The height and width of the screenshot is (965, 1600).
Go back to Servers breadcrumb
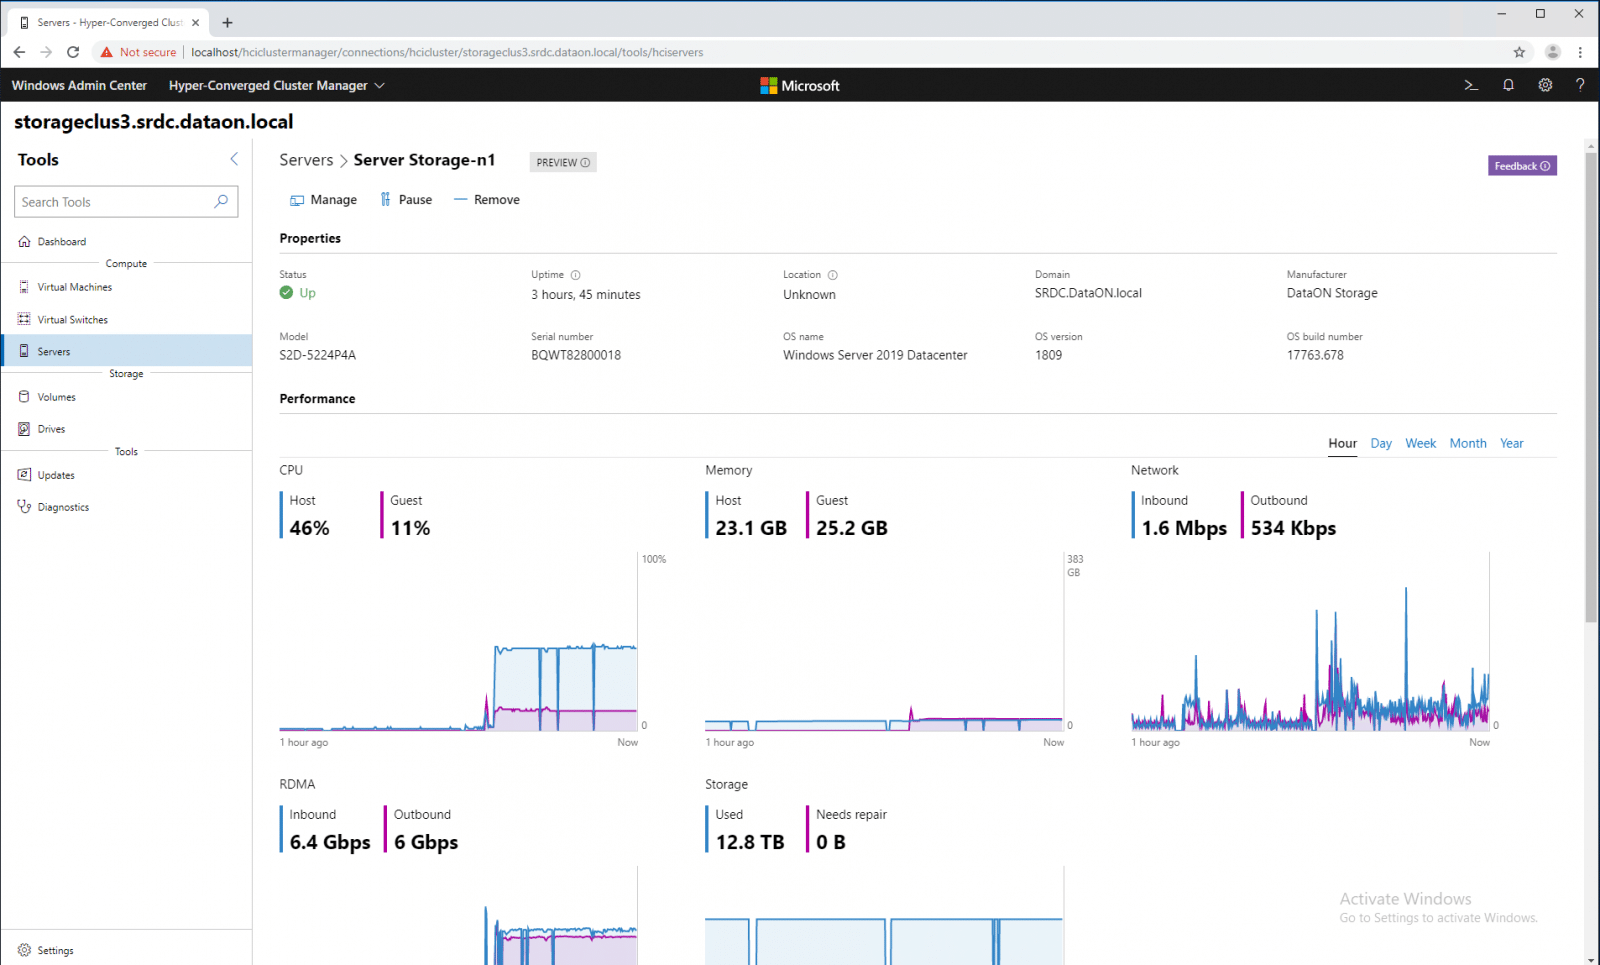306,160
